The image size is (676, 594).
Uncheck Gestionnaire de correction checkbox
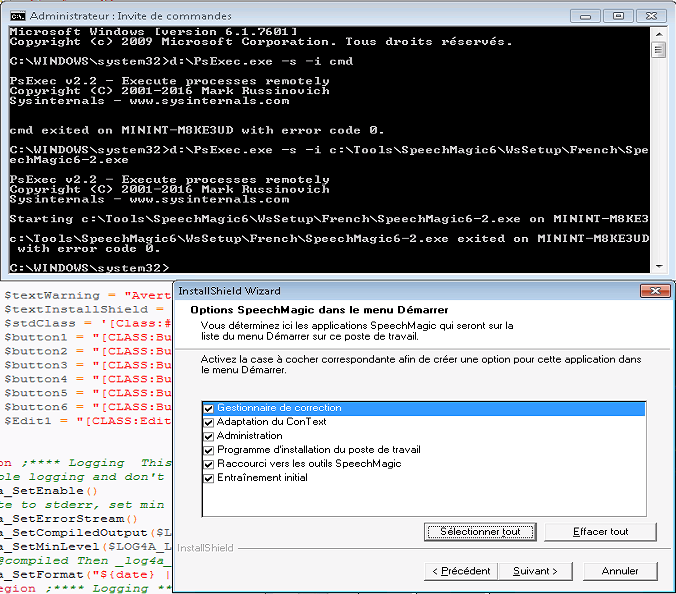coord(209,408)
